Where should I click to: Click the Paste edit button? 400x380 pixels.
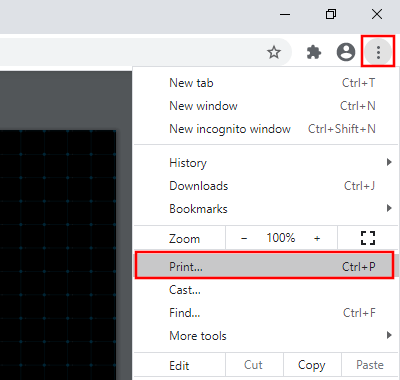(370, 365)
